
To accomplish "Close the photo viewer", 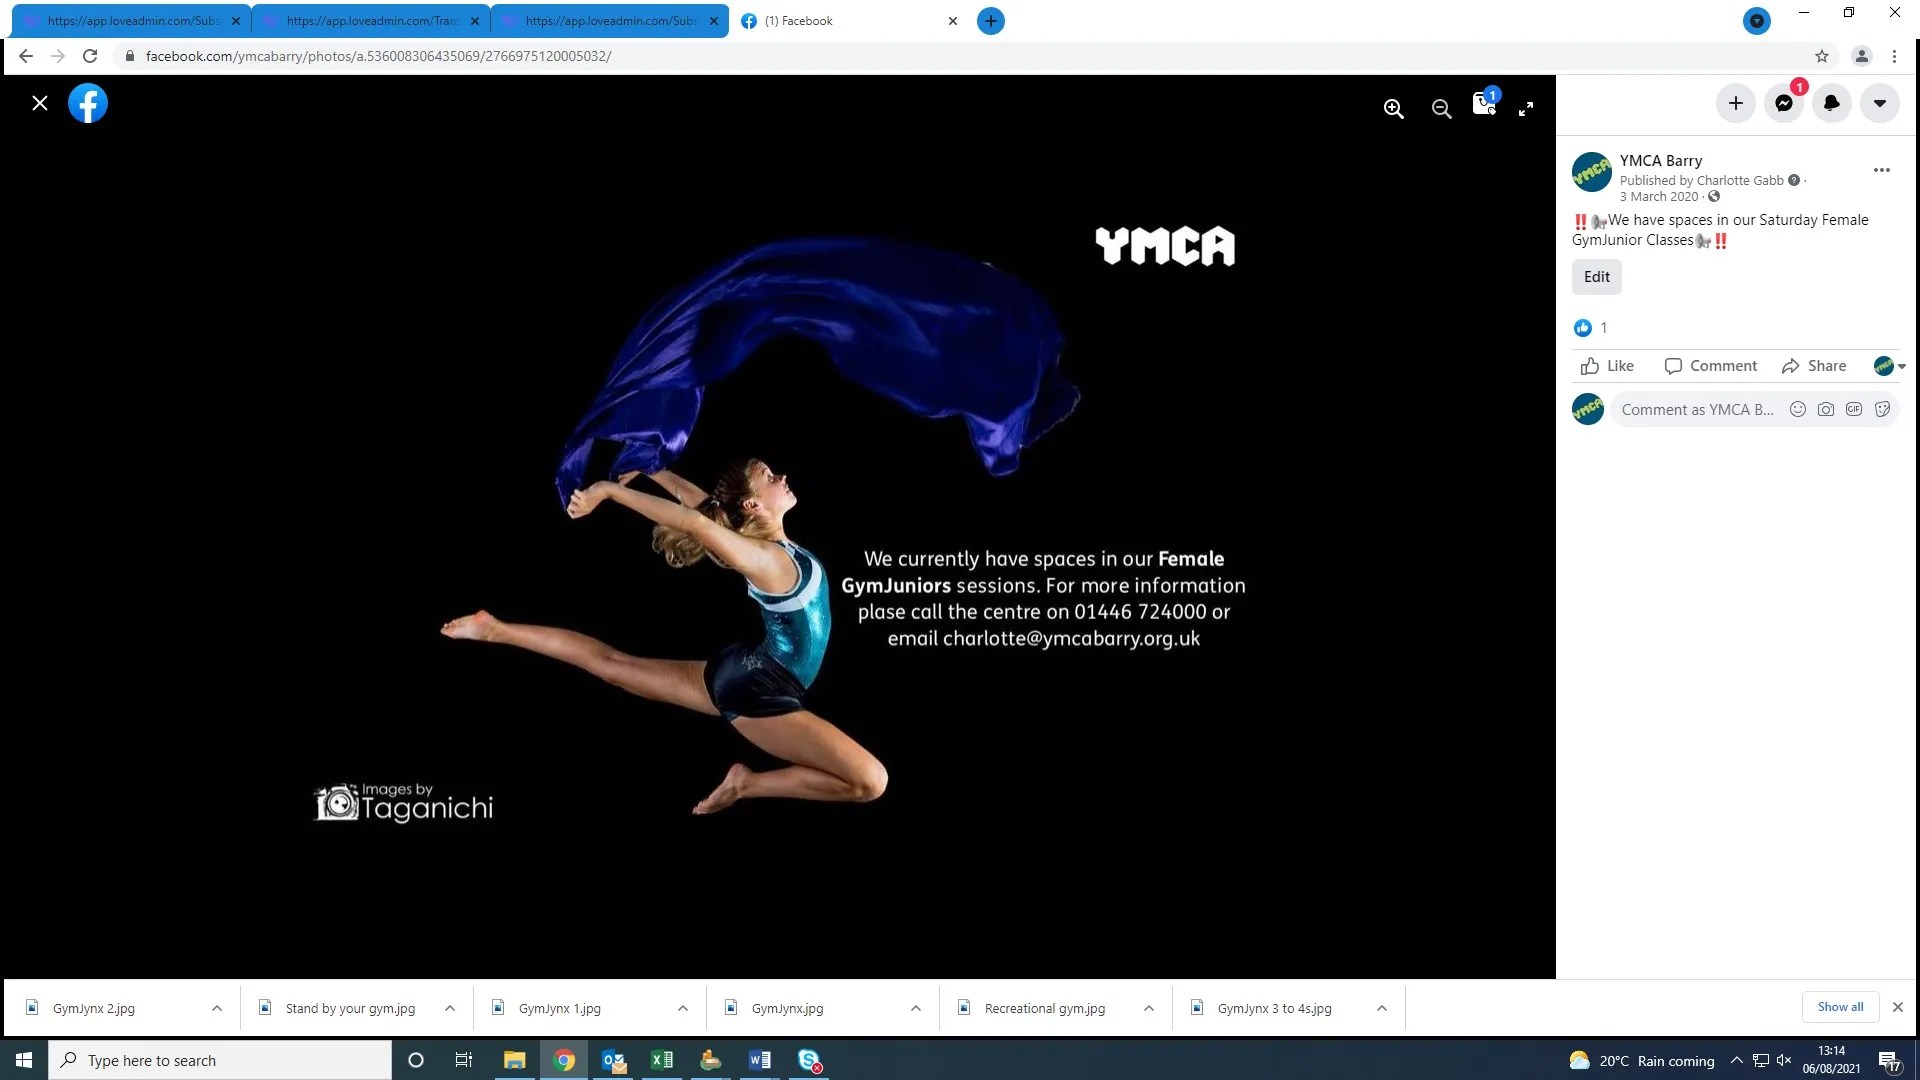I will coord(40,103).
